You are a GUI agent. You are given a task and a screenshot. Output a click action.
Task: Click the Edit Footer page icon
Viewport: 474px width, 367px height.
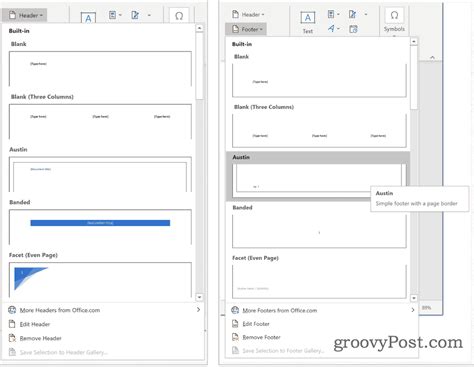pyautogui.click(x=235, y=323)
